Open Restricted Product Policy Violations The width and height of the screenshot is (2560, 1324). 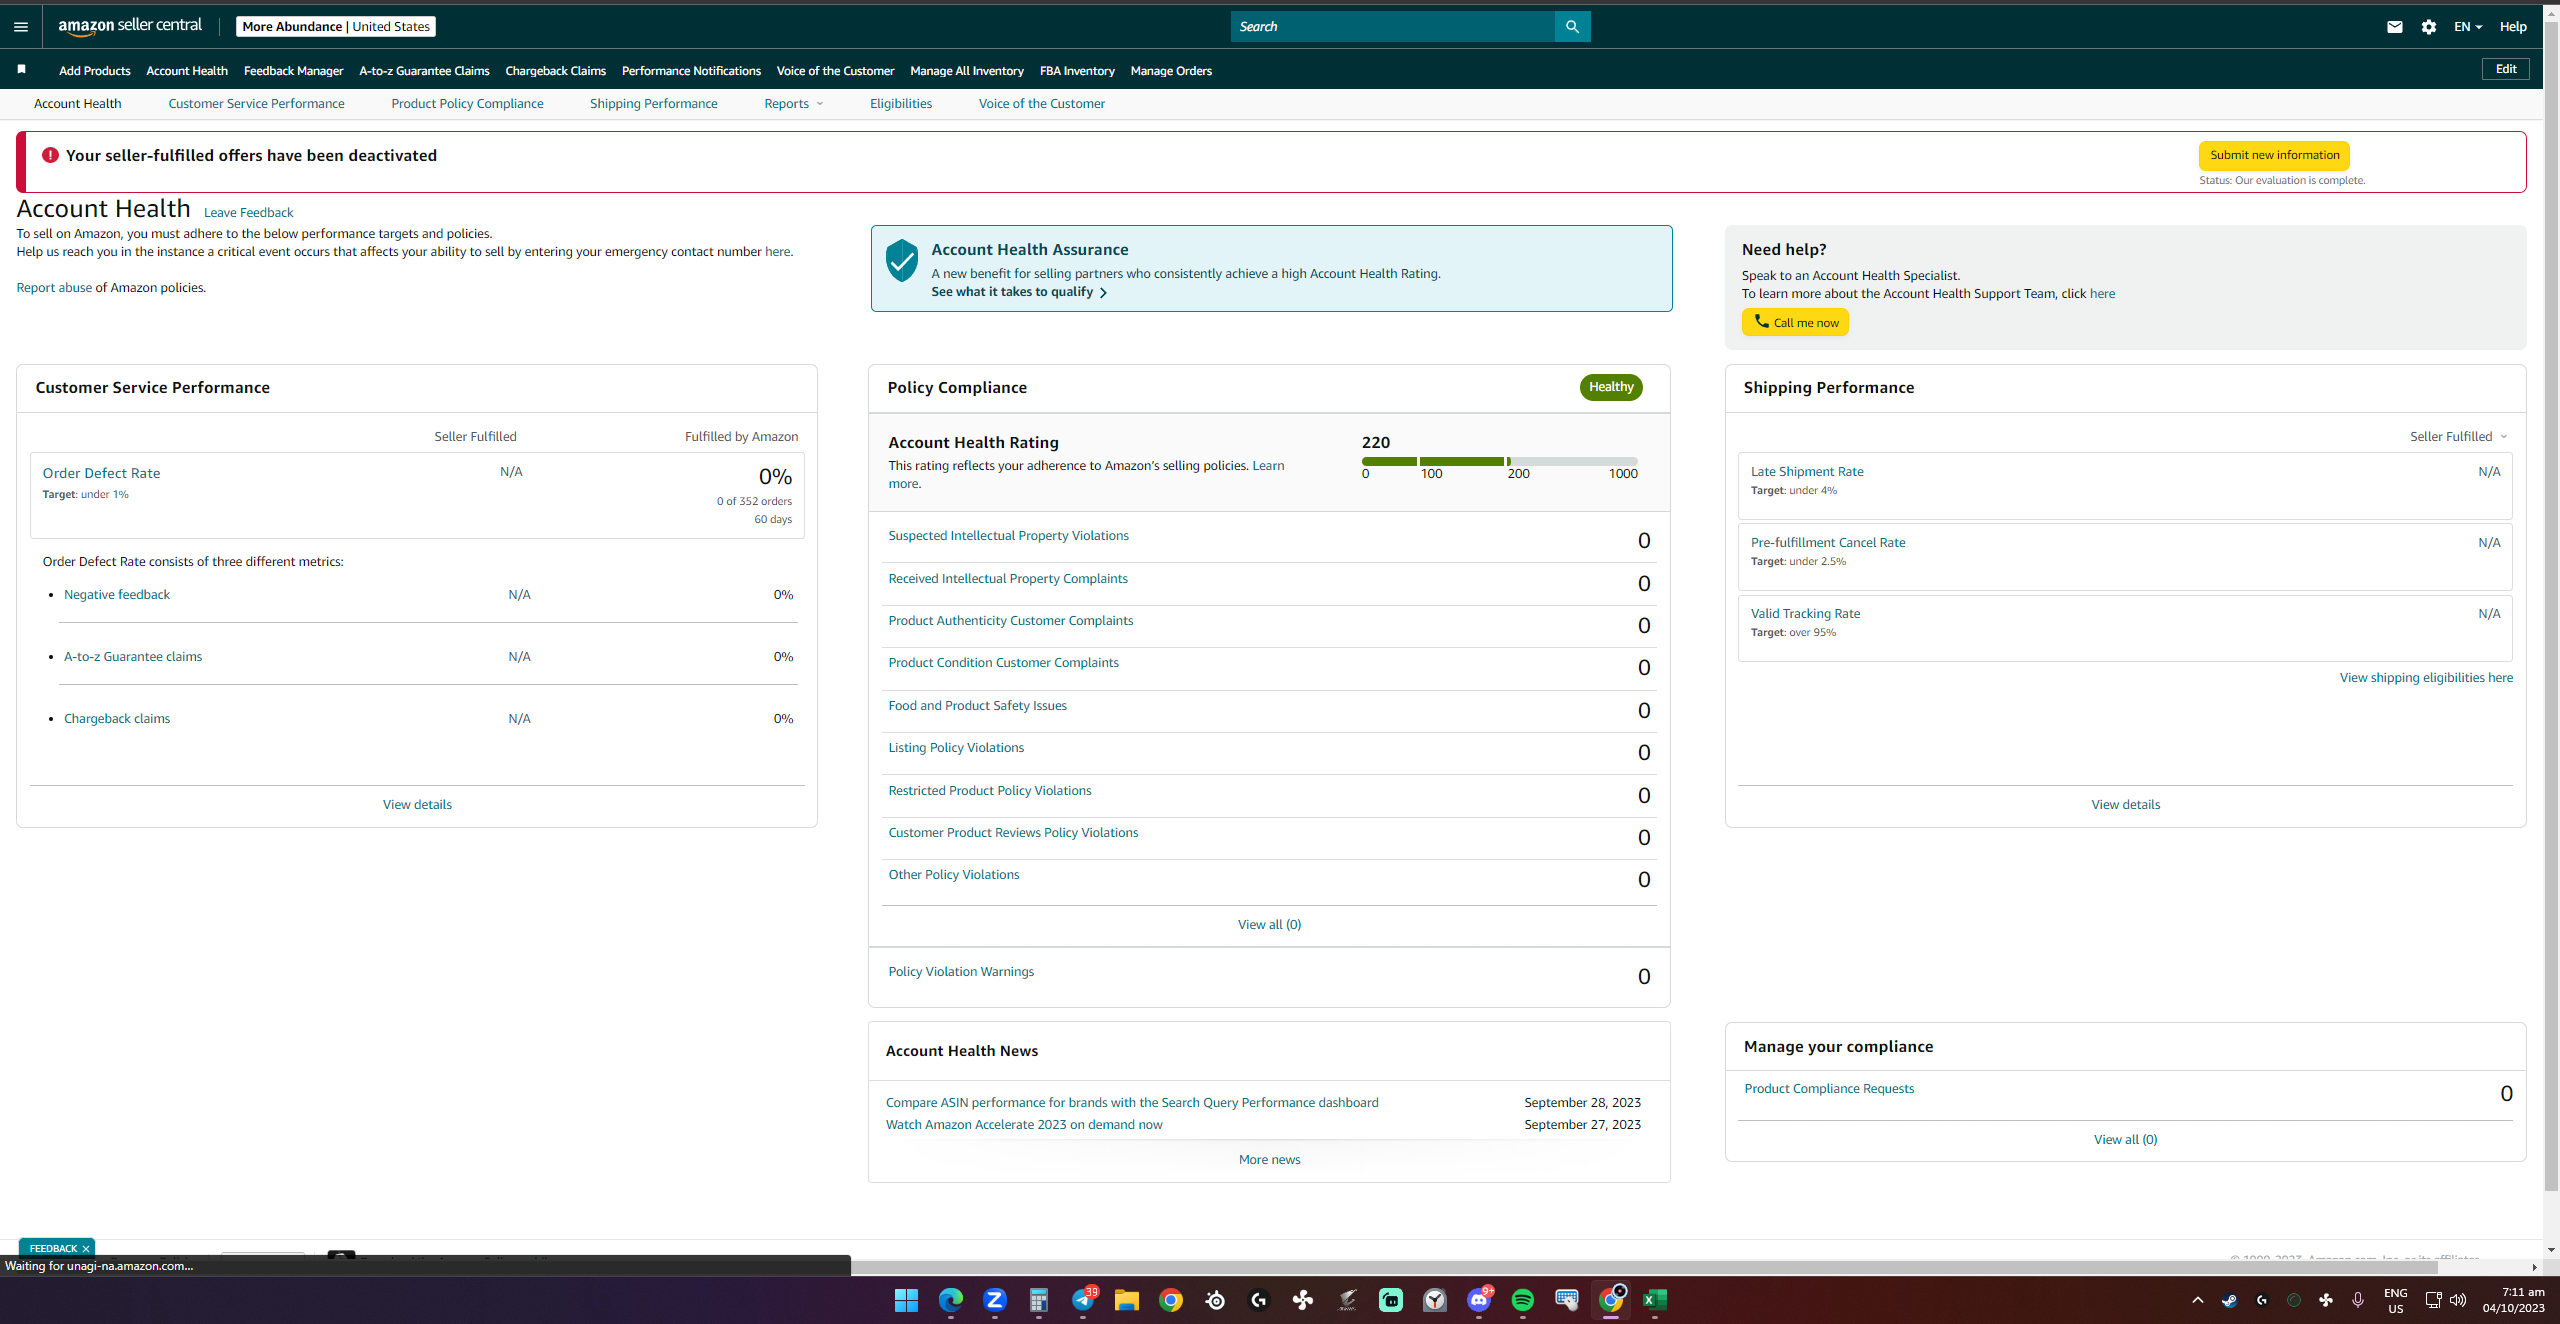click(990, 791)
